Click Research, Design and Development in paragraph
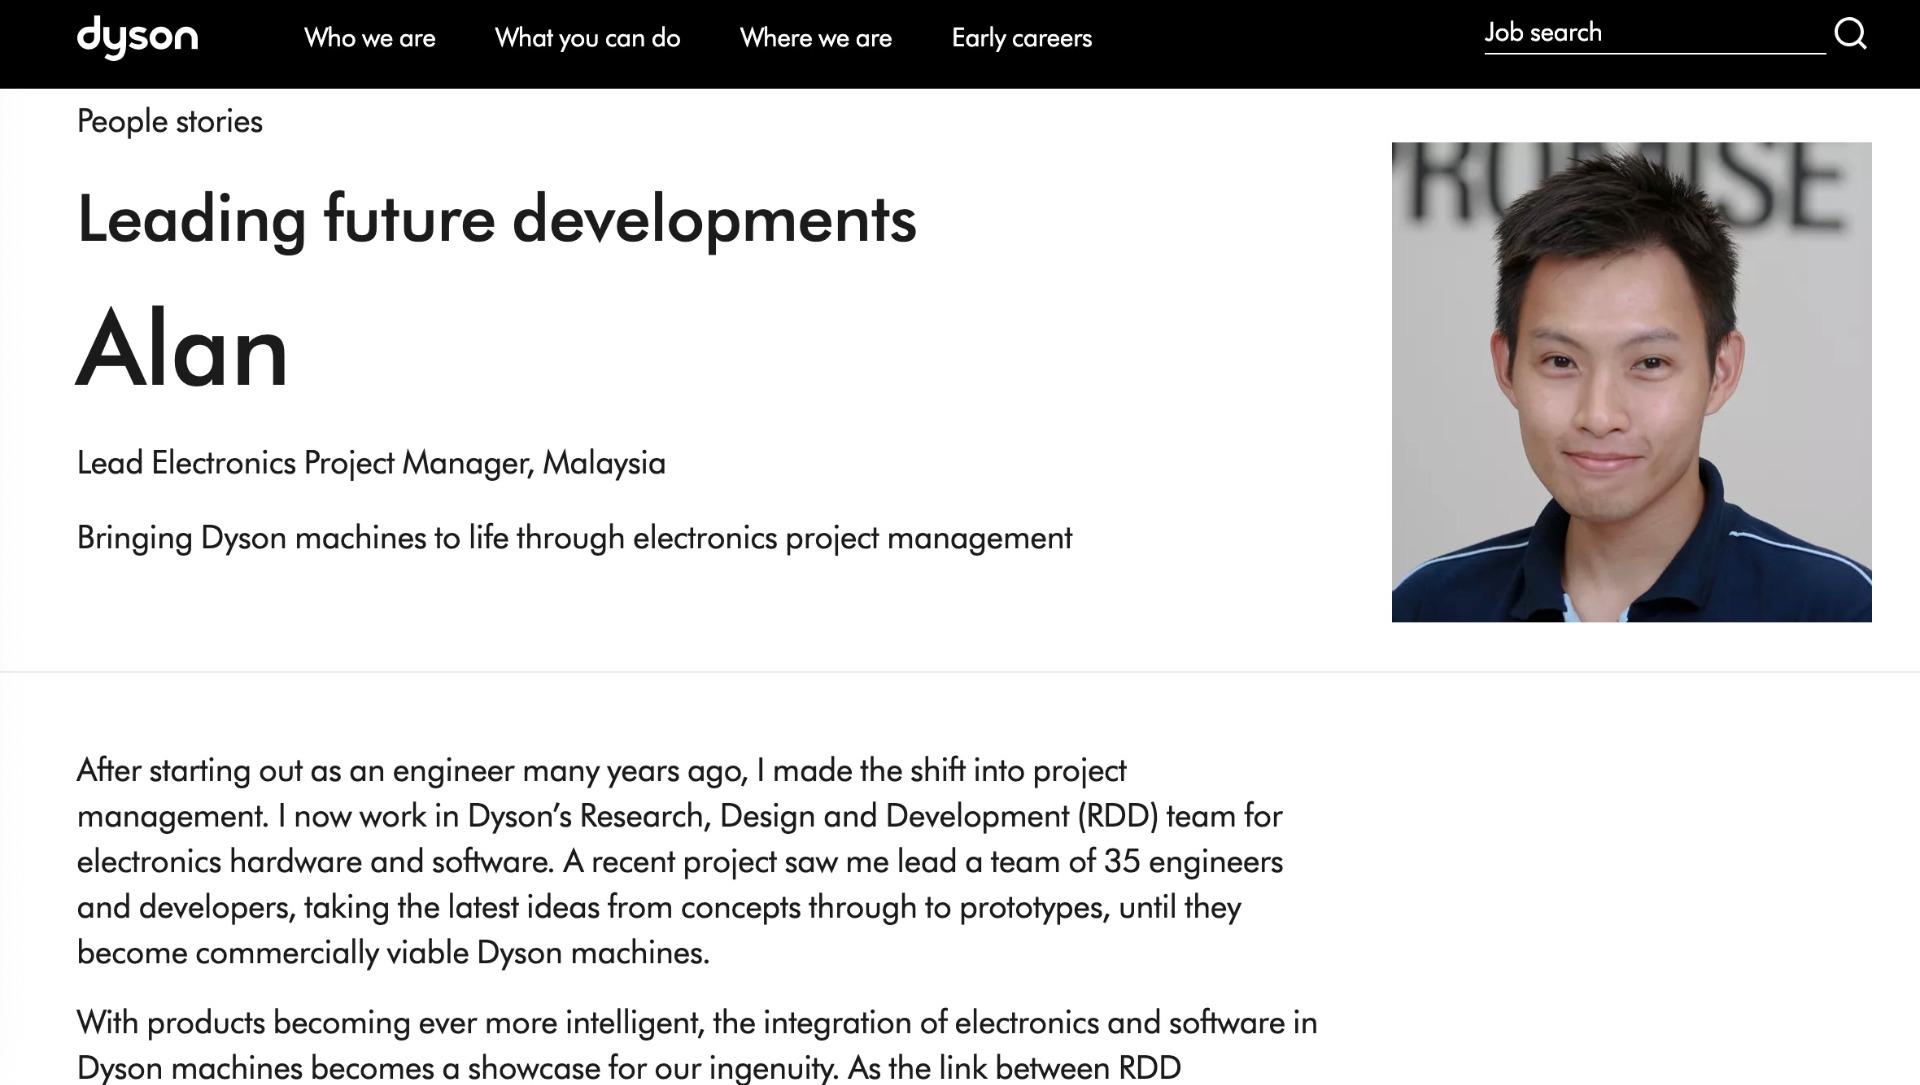The height and width of the screenshot is (1085, 1920). [824, 816]
